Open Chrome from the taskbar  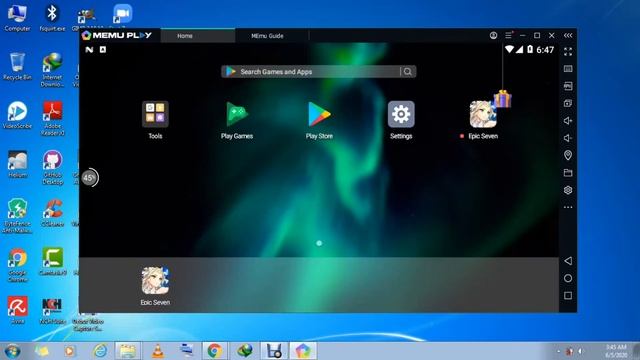click(x=214, y=351)
